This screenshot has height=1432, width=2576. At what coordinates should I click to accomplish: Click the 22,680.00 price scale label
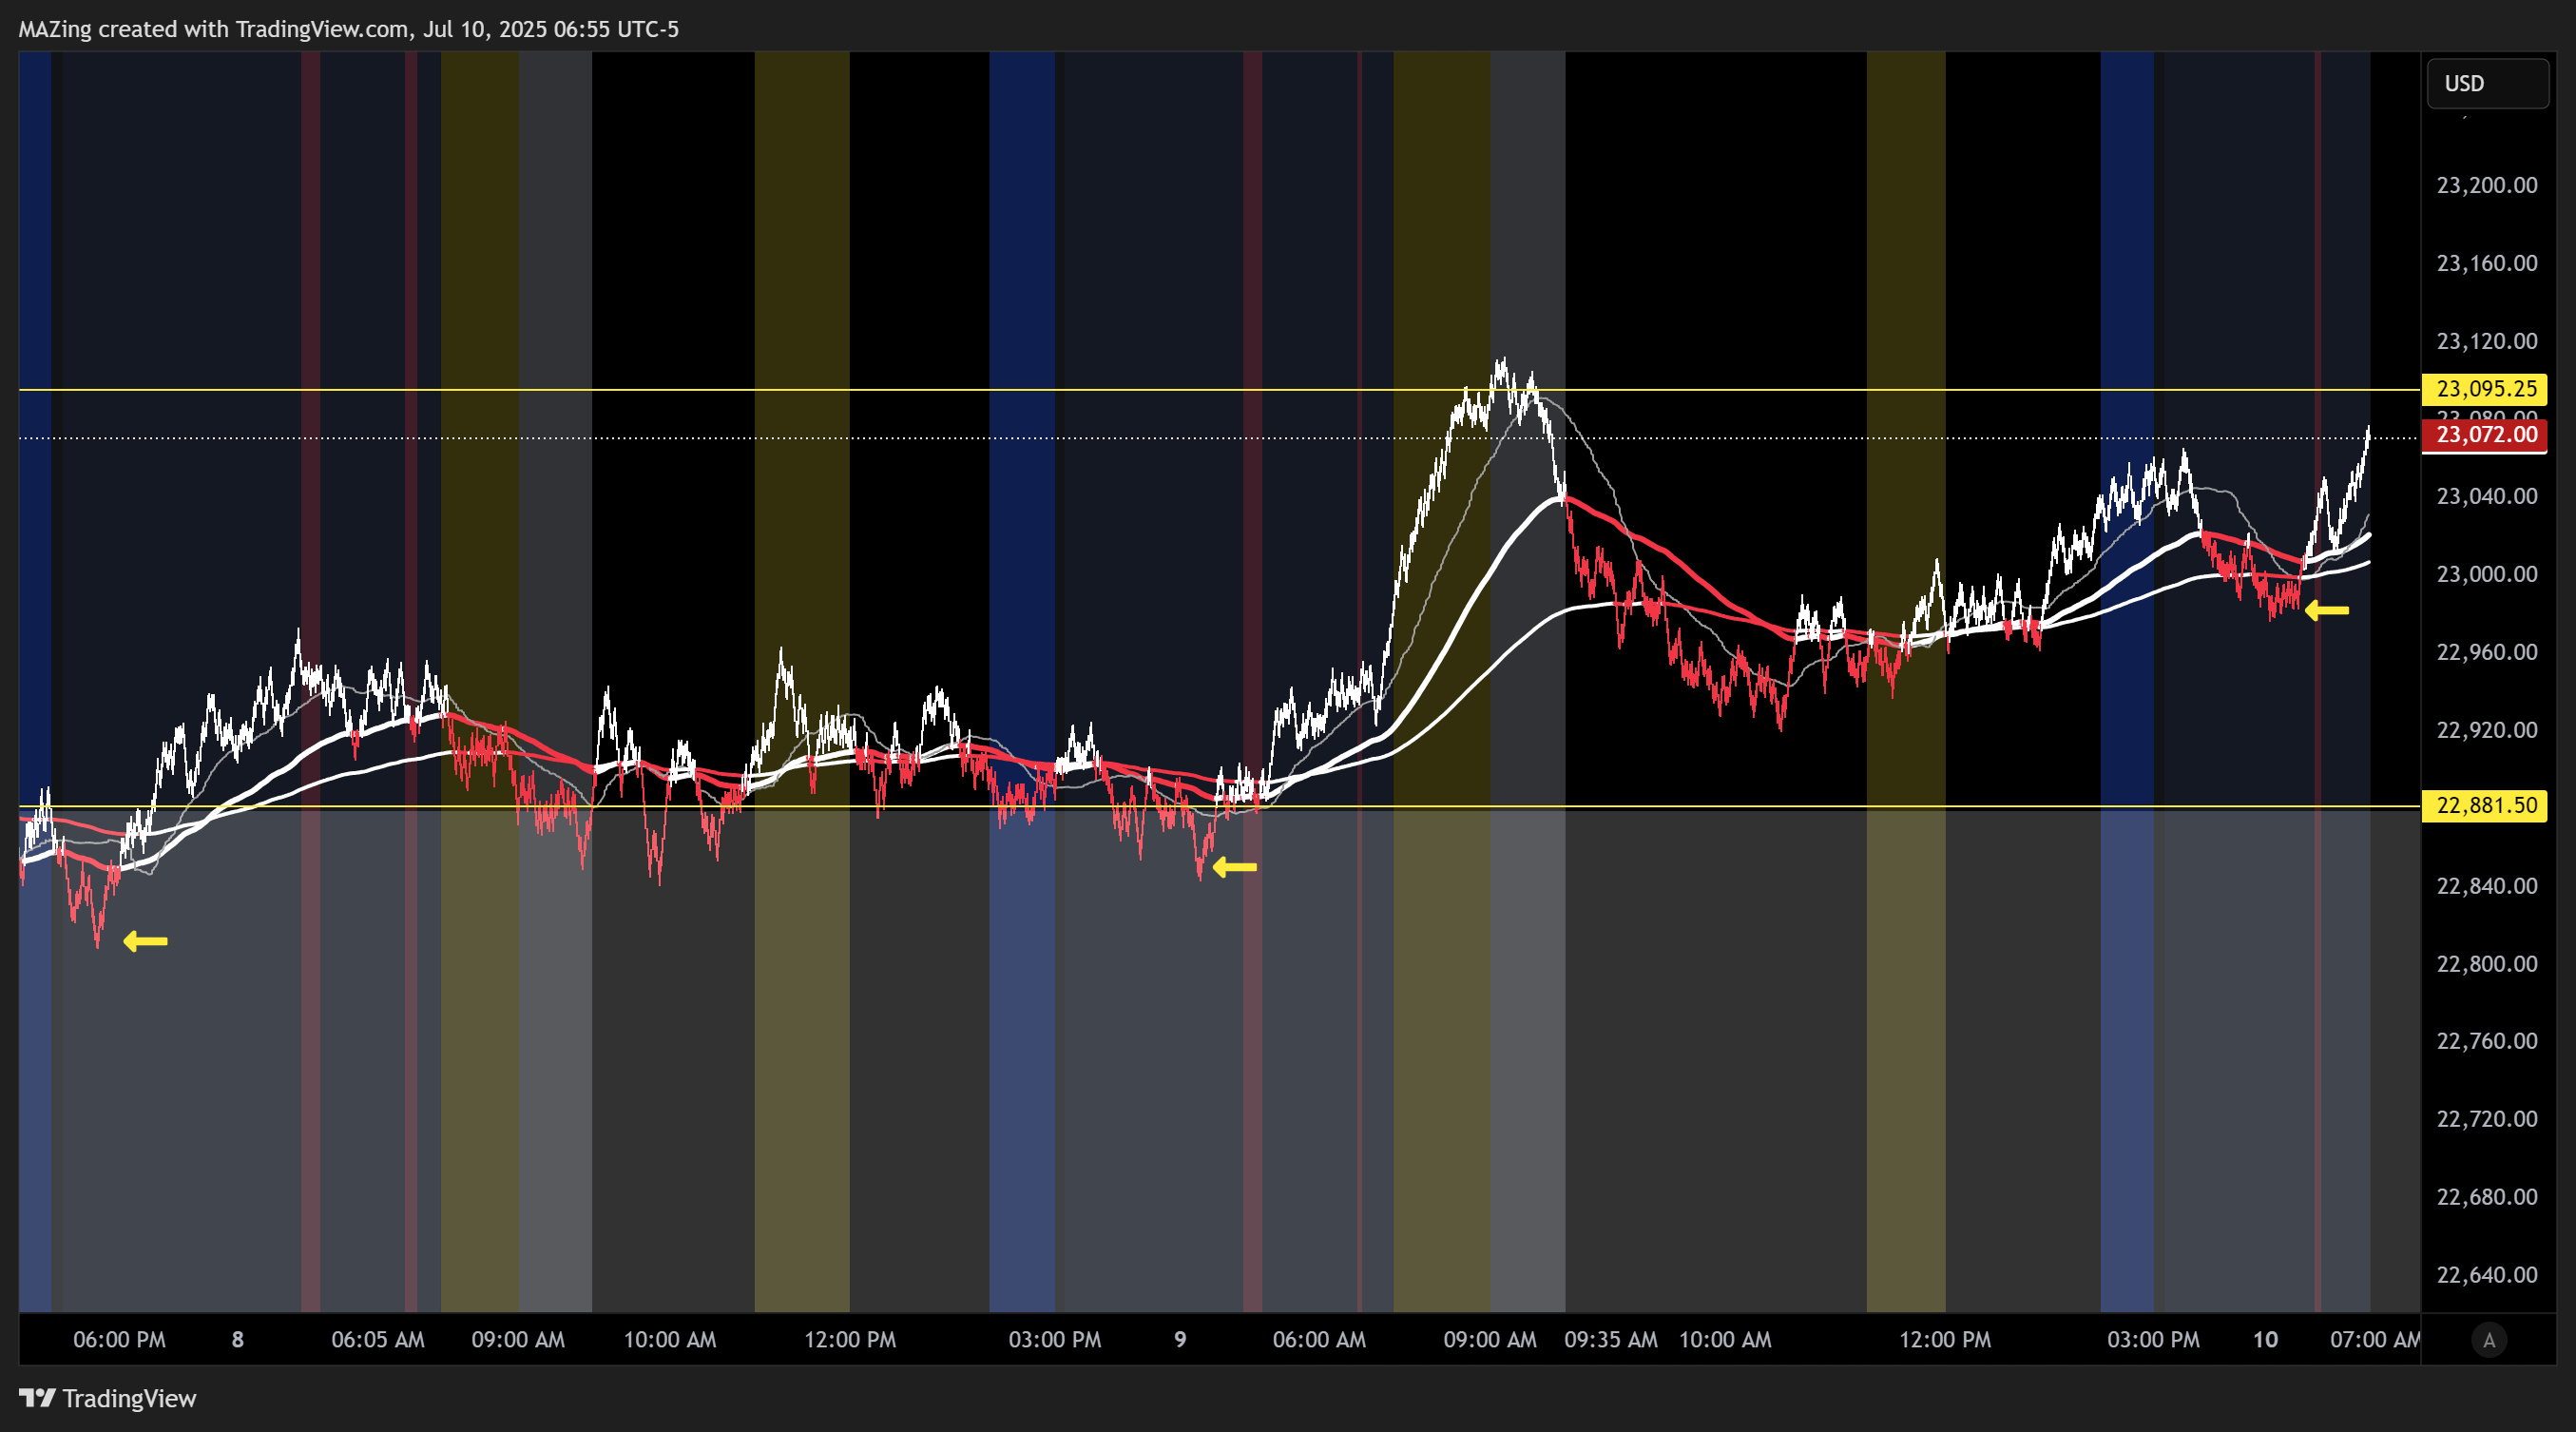point(2487,1197)
